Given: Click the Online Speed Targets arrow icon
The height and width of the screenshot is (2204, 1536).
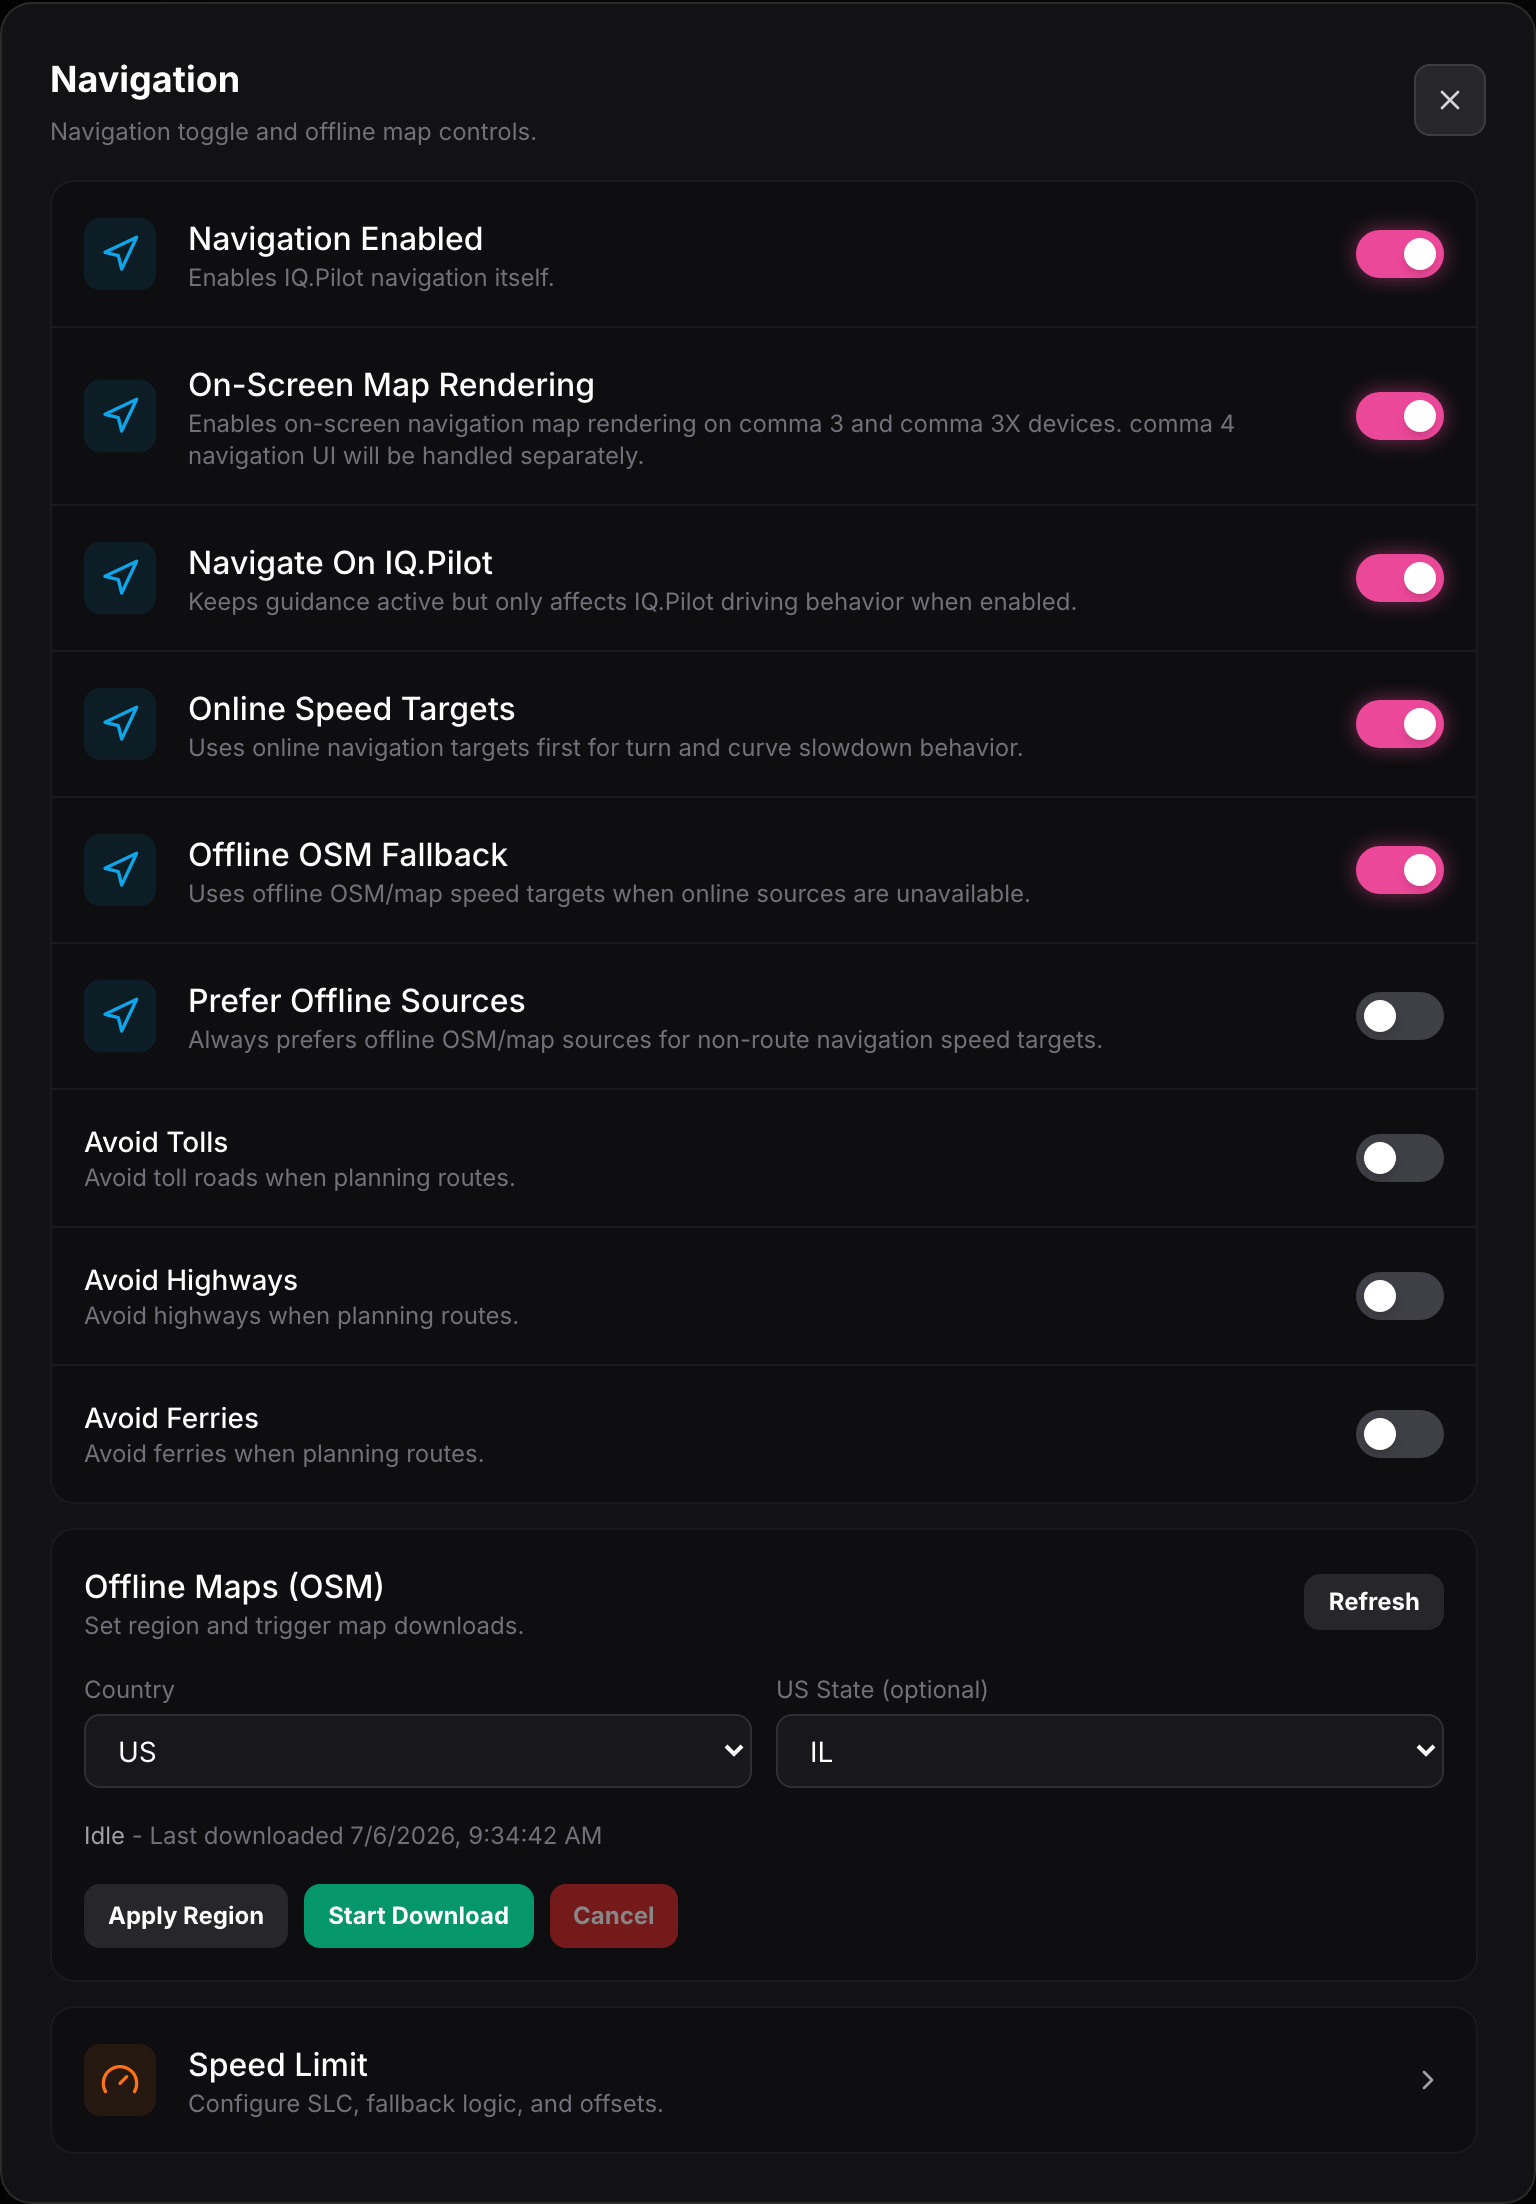Looking at the screenshot, I should [120, 724].
